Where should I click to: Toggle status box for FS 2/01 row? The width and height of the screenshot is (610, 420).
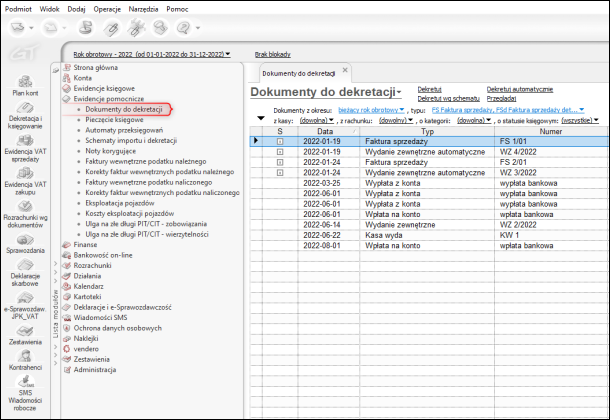pos(280,162)
